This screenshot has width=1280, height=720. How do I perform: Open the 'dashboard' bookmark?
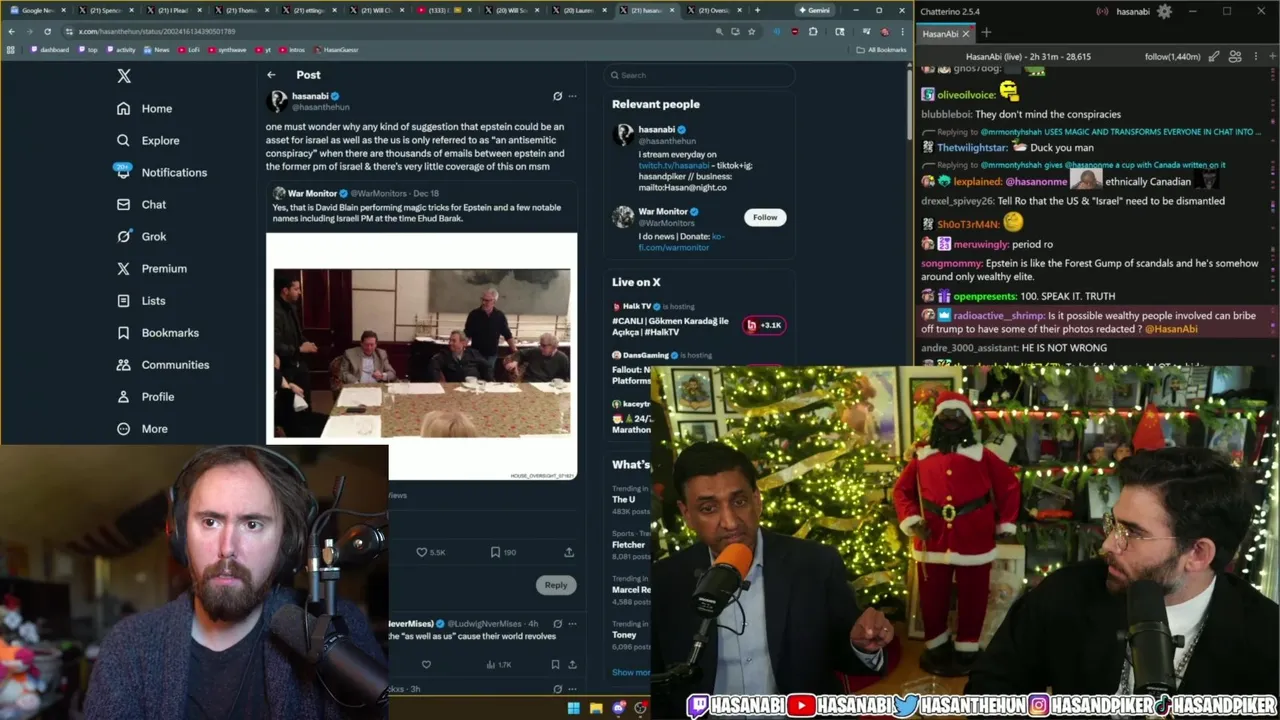[50, 49]
